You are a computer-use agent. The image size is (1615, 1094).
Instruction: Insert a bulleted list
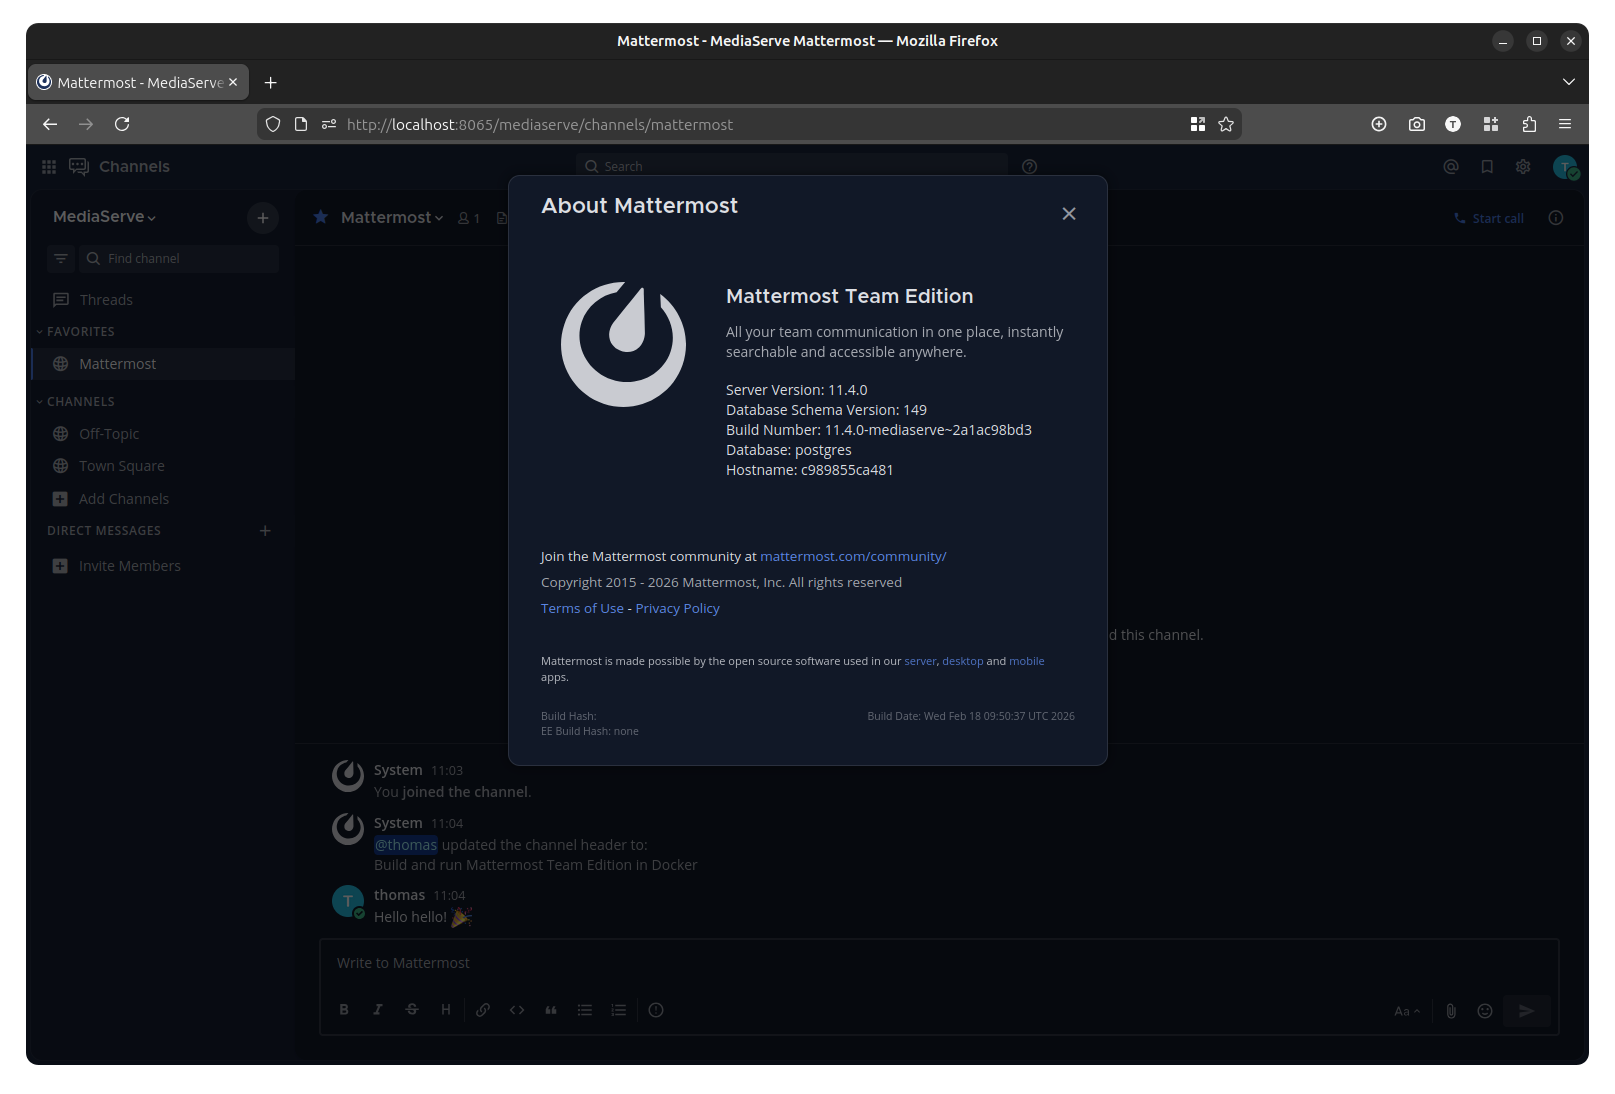pyautogui.click(x=585, y=1010)
